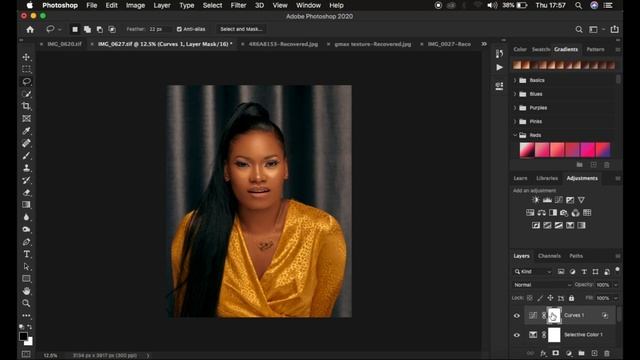Collapse the Reds gradient folder

(515, 135)
